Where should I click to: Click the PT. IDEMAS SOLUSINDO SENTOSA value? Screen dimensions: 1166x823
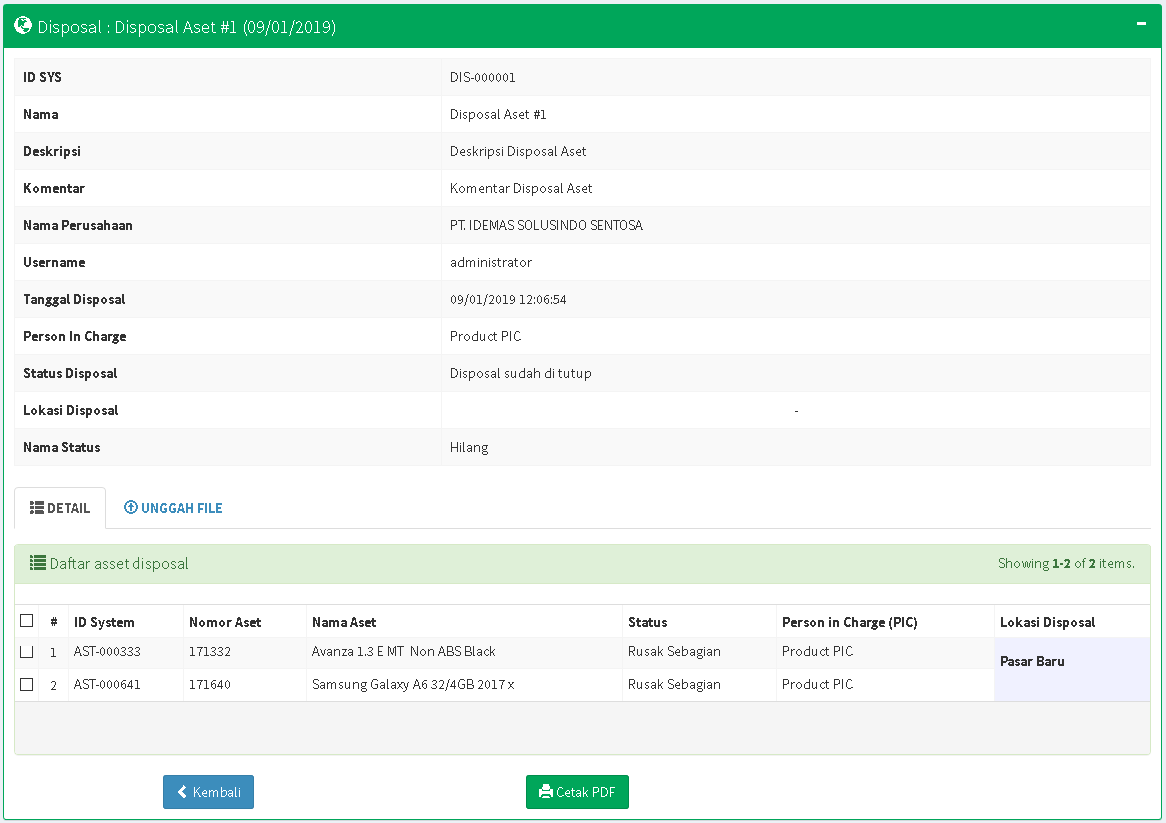tap(546, 225)
